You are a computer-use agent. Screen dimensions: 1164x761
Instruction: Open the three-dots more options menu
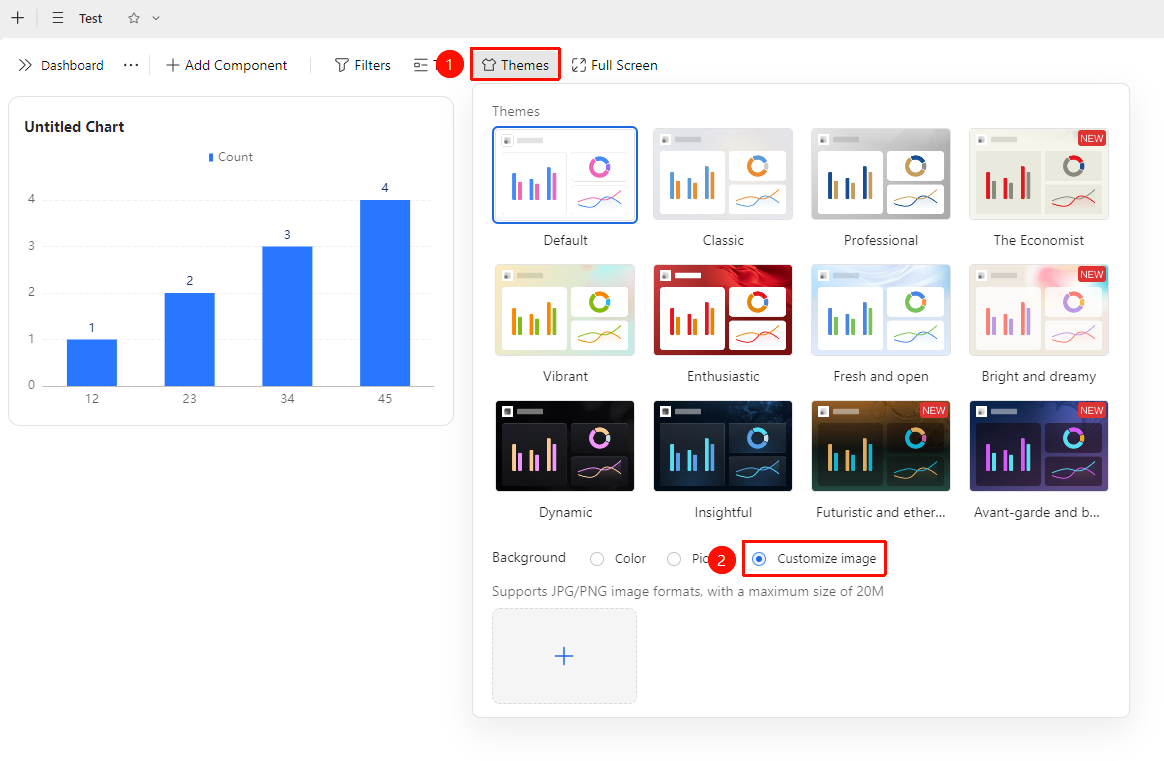tap(131, 65)
